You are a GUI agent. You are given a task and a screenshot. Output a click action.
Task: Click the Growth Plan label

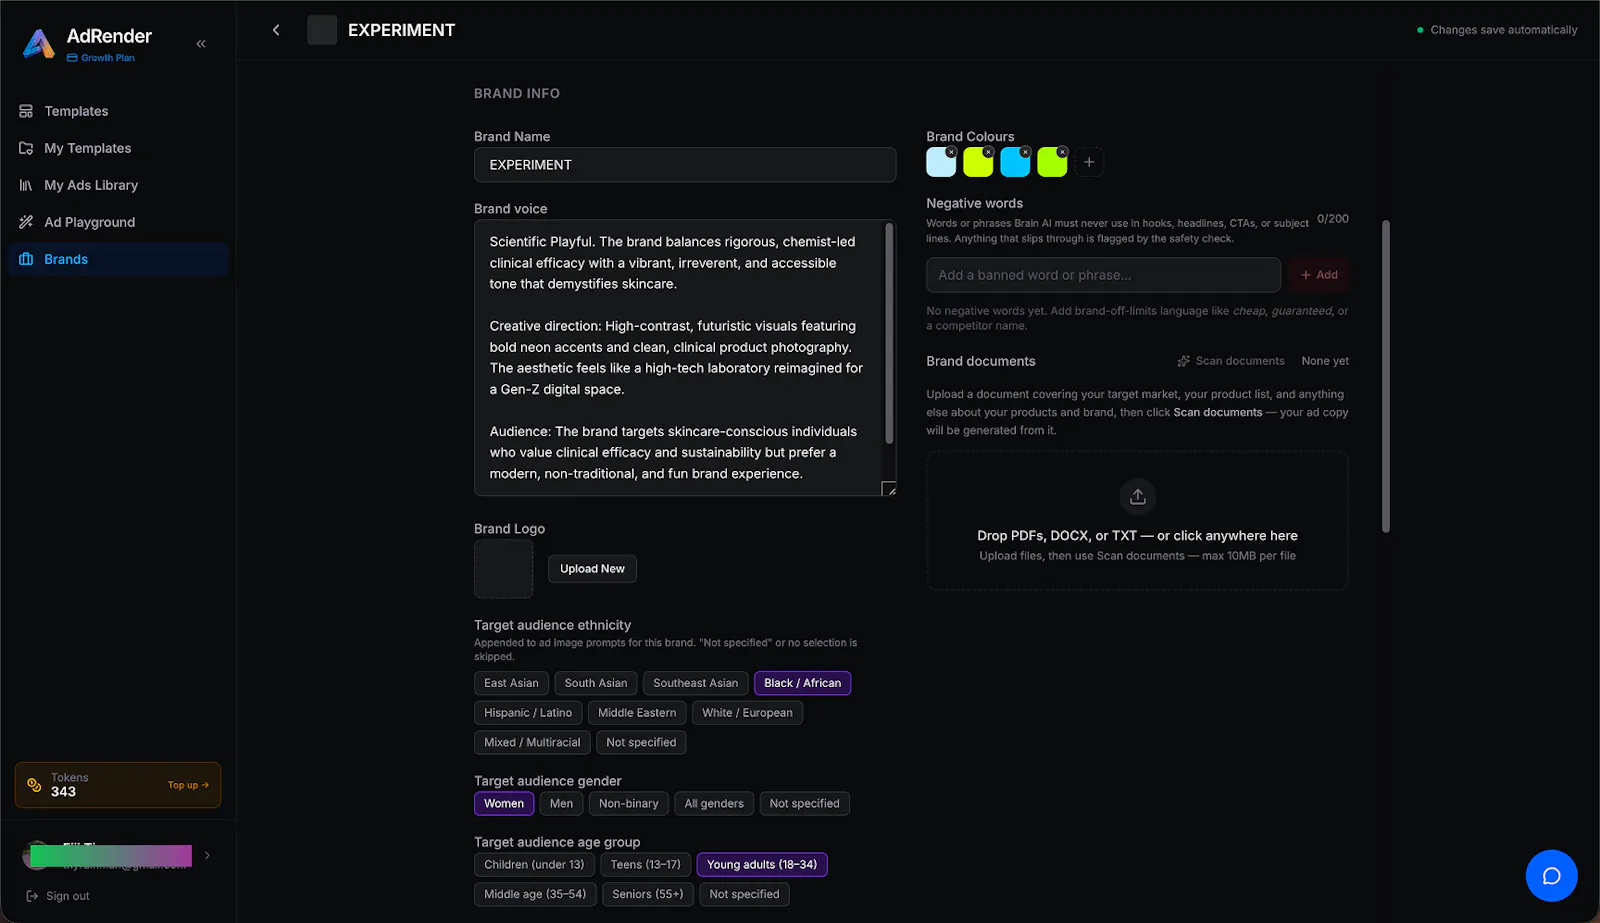(x=101, y=58)
